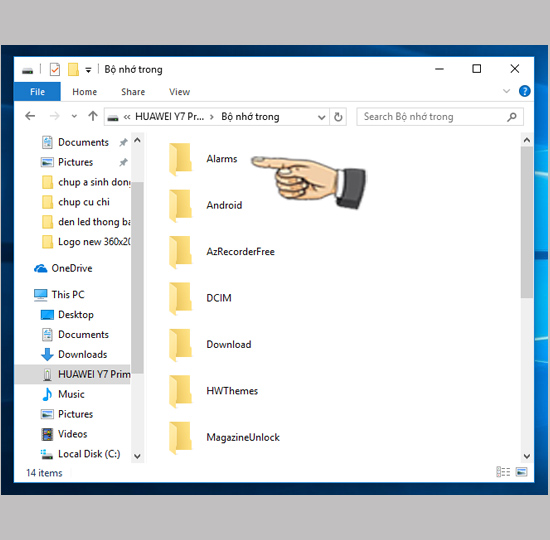This screenshot has height=540, width=550.
Task: Go up one level with up arrow
Action: coord(93,116)
